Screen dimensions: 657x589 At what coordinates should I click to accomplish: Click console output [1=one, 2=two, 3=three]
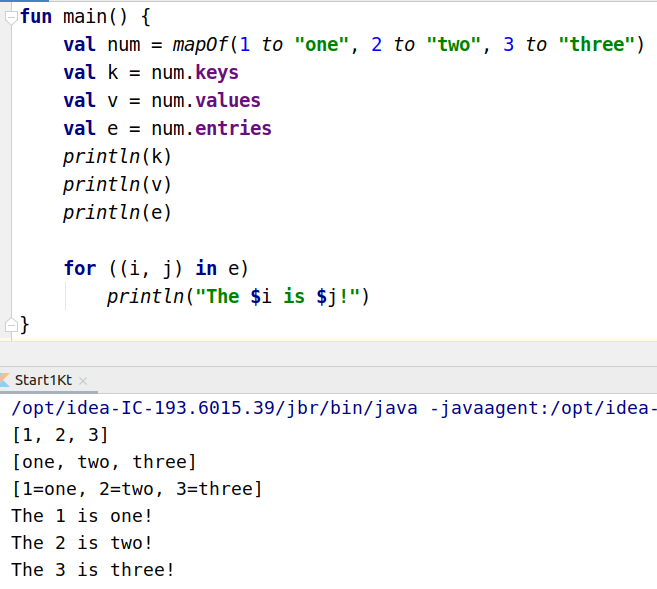137,489
